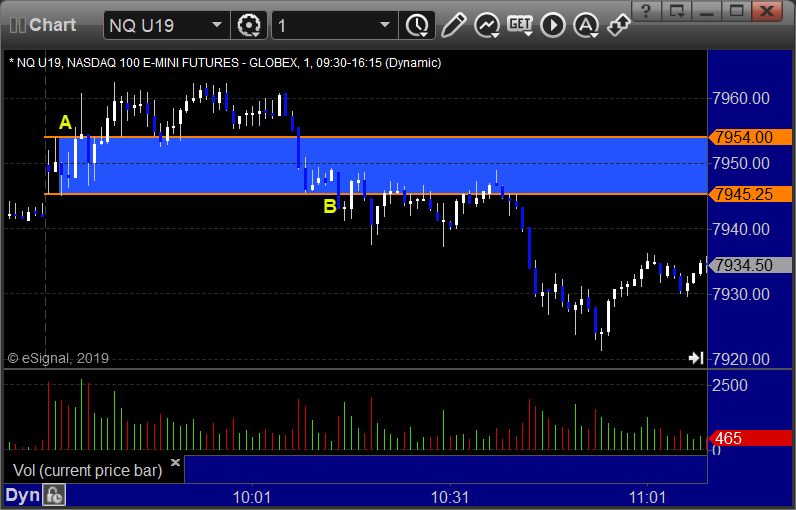Click the play replay button
Screen dimensions: 796x510
click(x=553, y=25)
